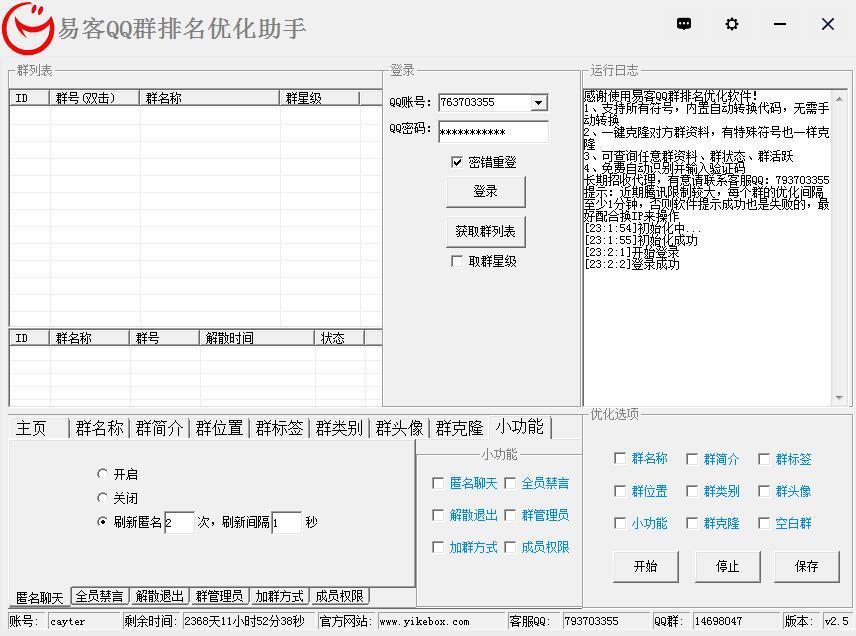
Task: Switch to the 主页 tab
Action: pos(39,428)
